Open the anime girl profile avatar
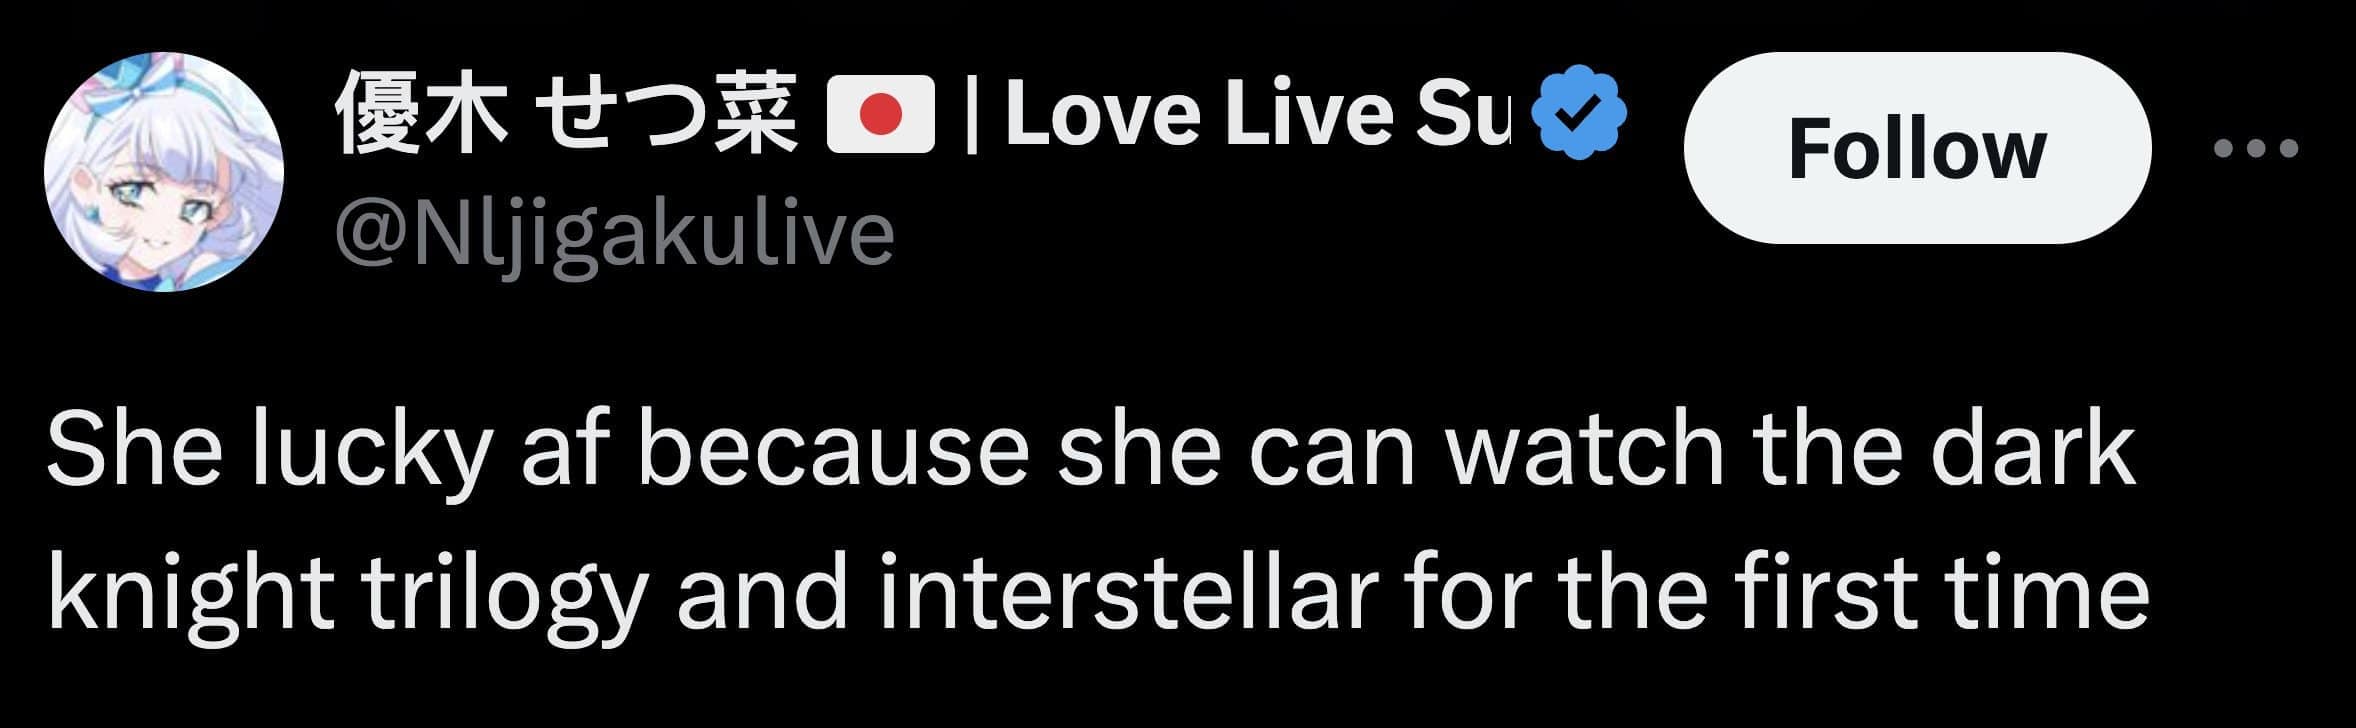Image resolution: width=2356 pixels, height=728 pixels. (x=164, y=171)
